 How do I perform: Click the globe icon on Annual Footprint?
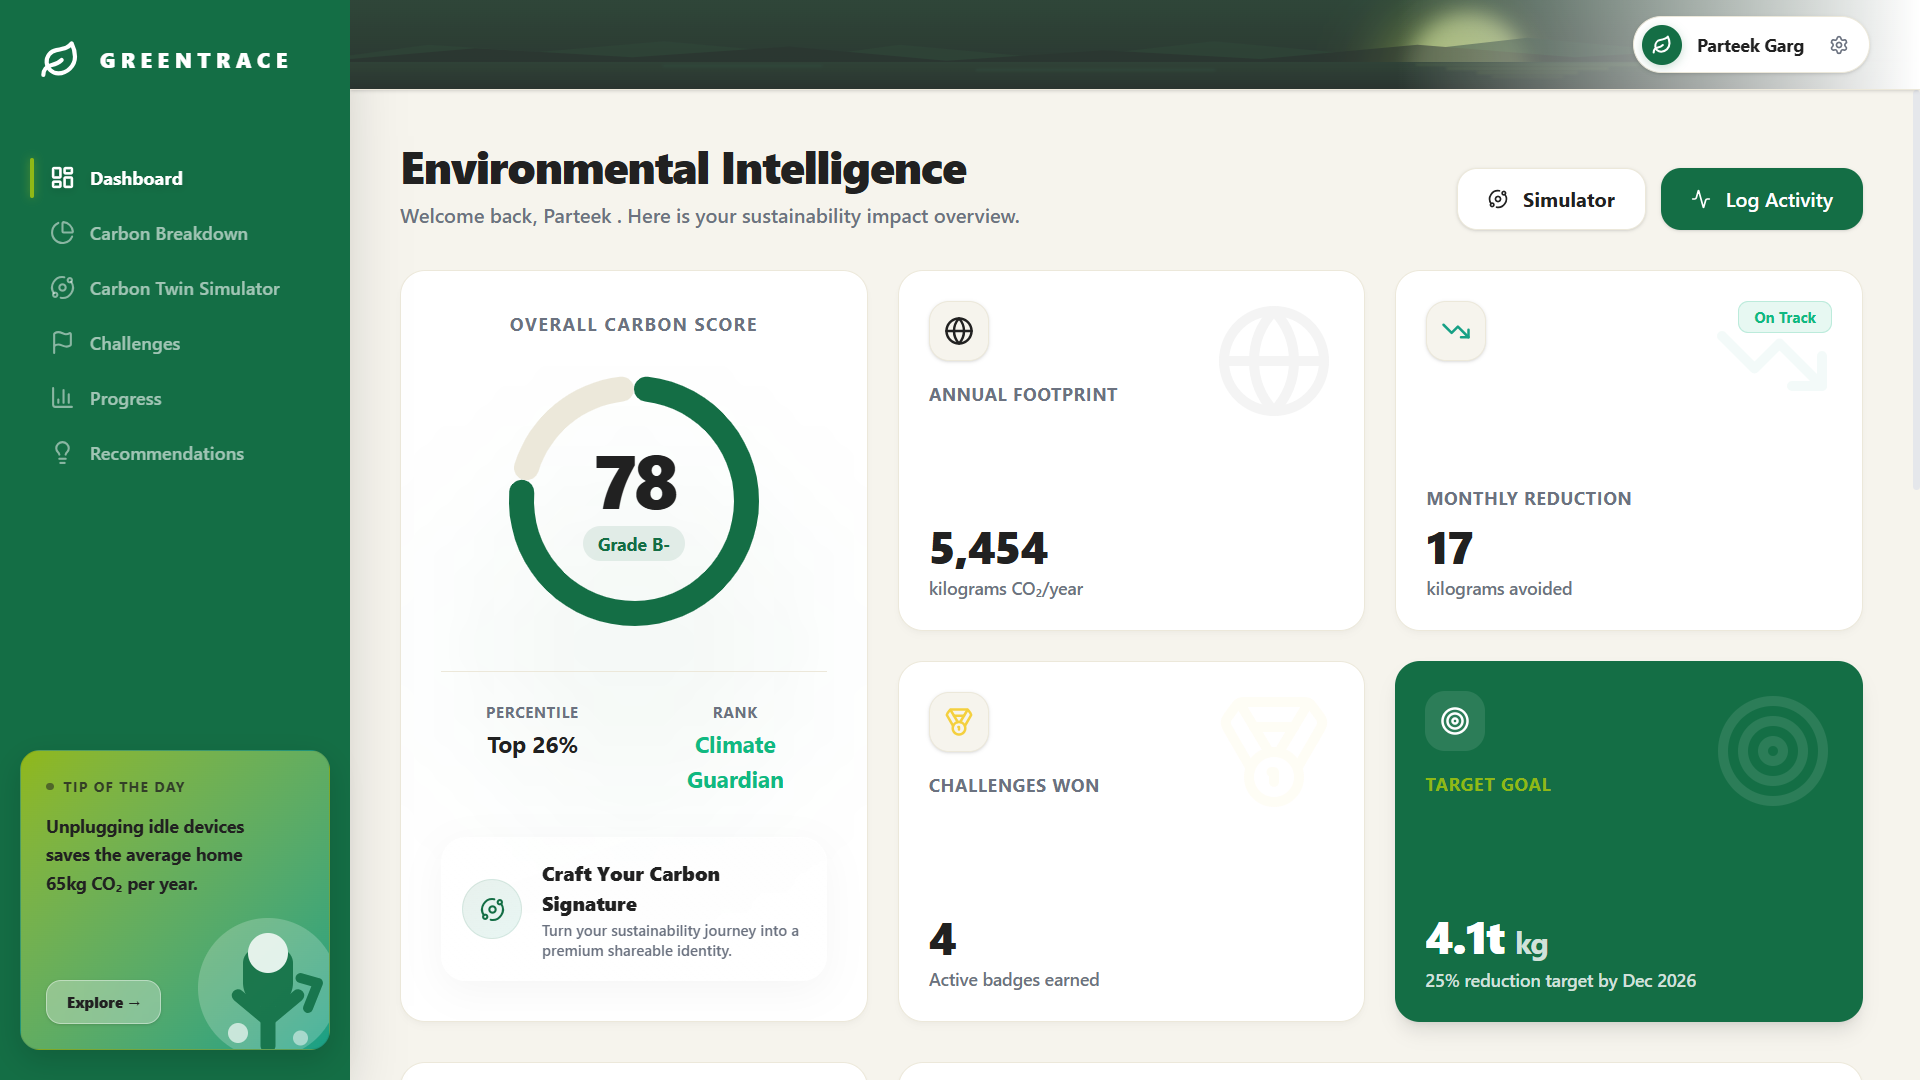959,331
